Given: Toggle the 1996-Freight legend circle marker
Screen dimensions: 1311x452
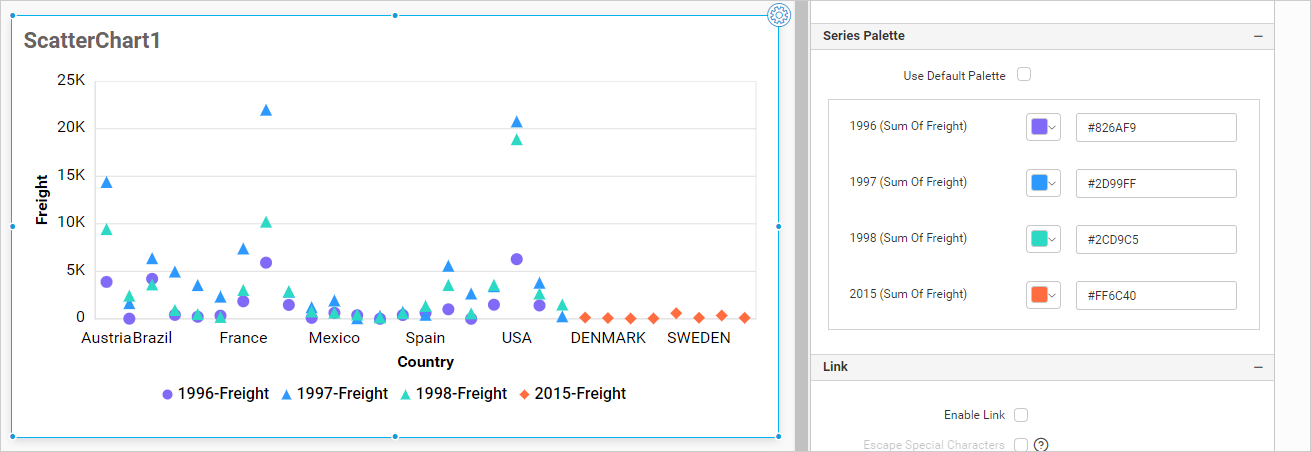Looking at the screenshot, I should (167, 395).
